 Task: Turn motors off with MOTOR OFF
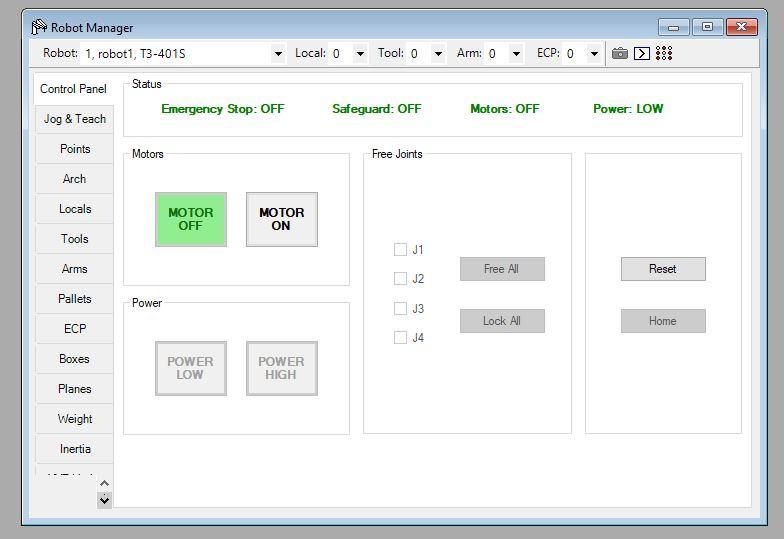(190, 219)
